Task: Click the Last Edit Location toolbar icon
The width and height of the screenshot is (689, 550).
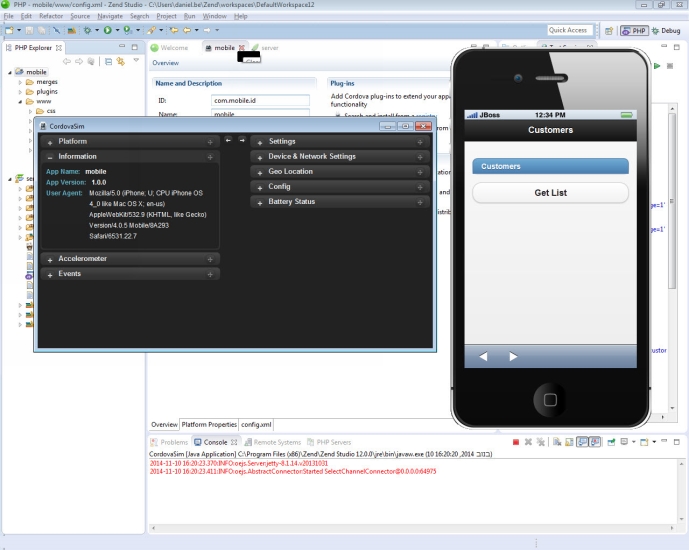Action: click(174, 30)
